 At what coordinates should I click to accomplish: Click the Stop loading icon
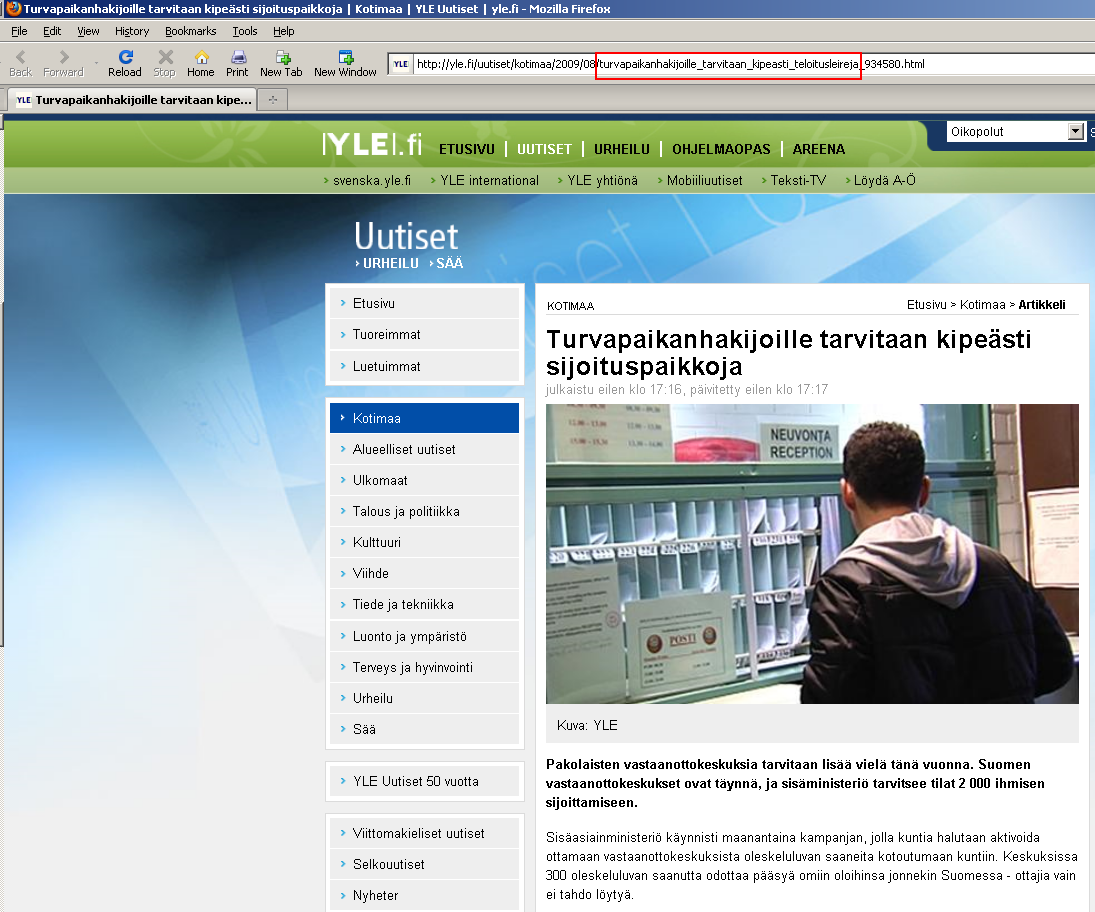pos(164,58)
